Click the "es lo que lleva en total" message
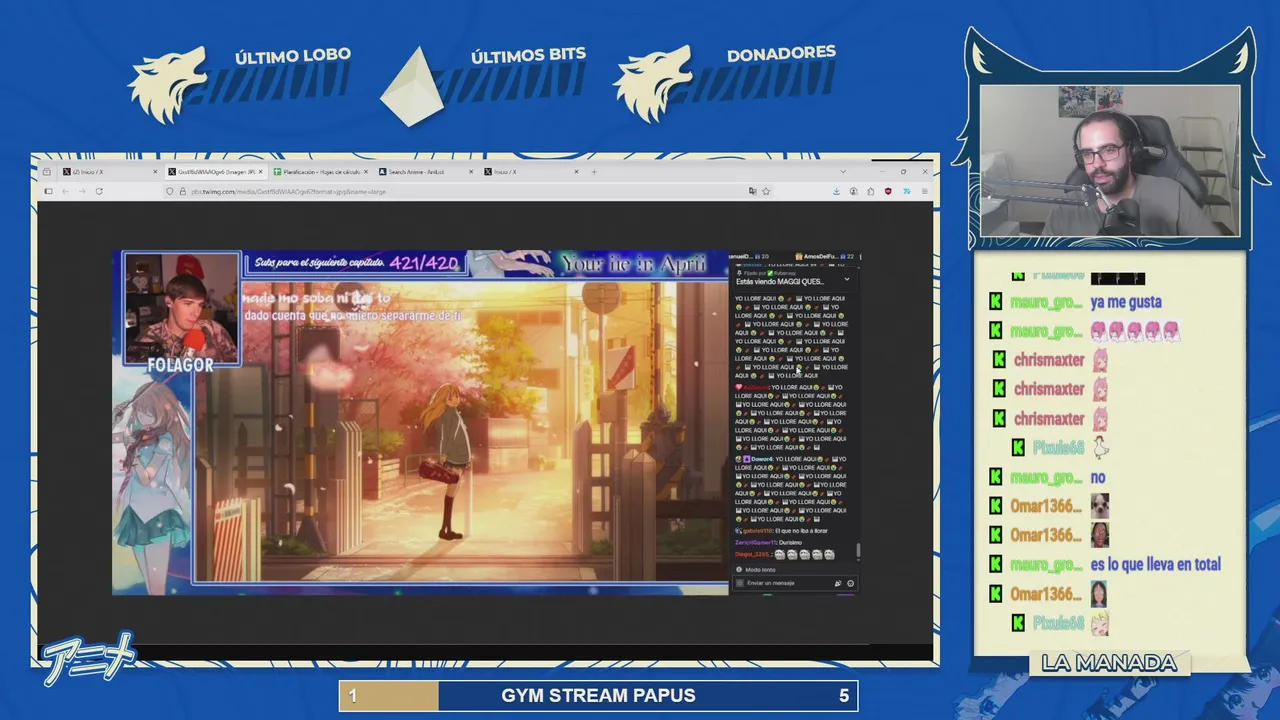 tap(1156, 565)
